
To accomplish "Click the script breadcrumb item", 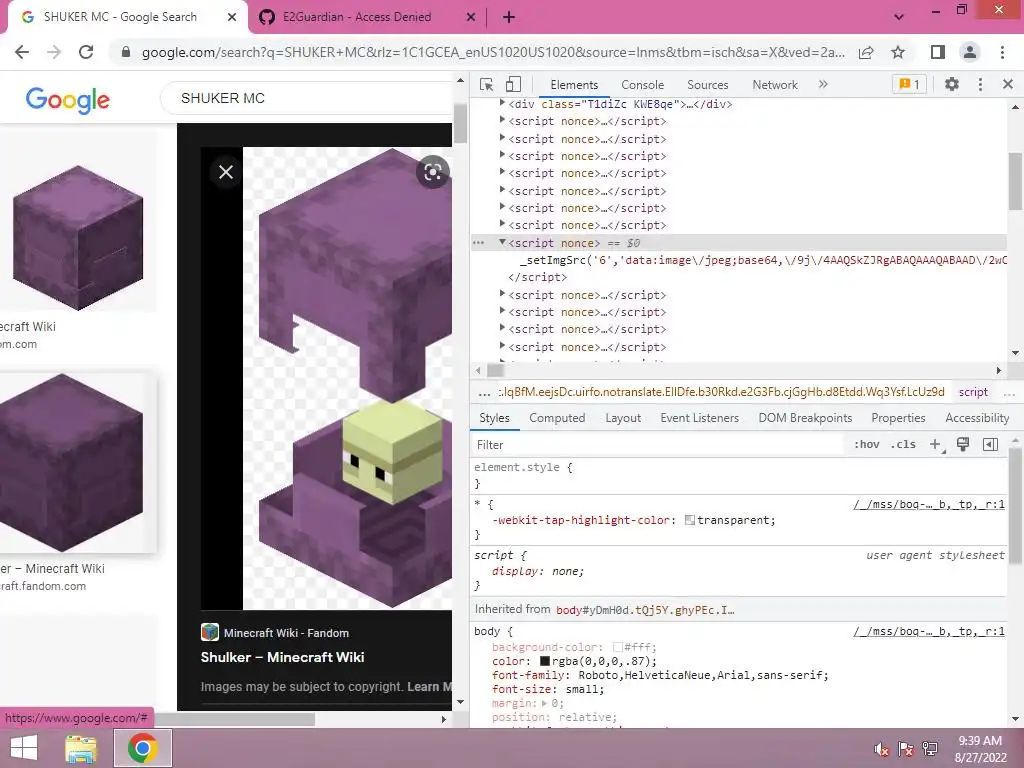I will [973, 392].
